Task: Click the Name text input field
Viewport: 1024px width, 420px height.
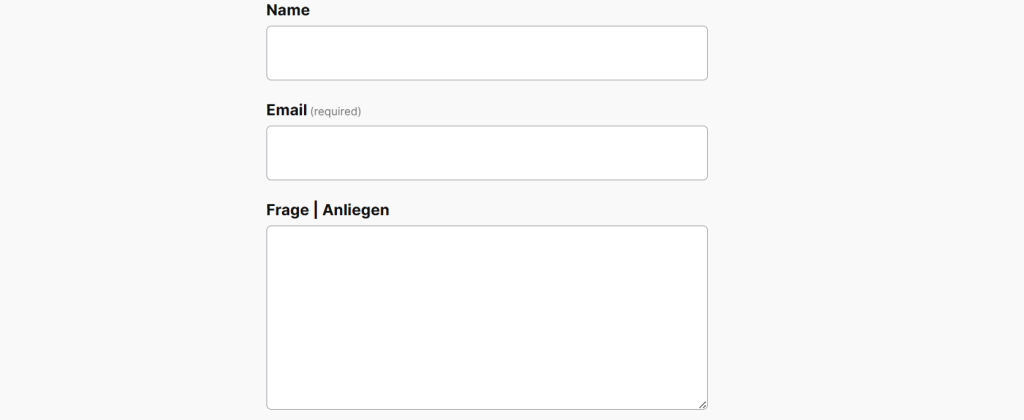Action: click(486, 53)
